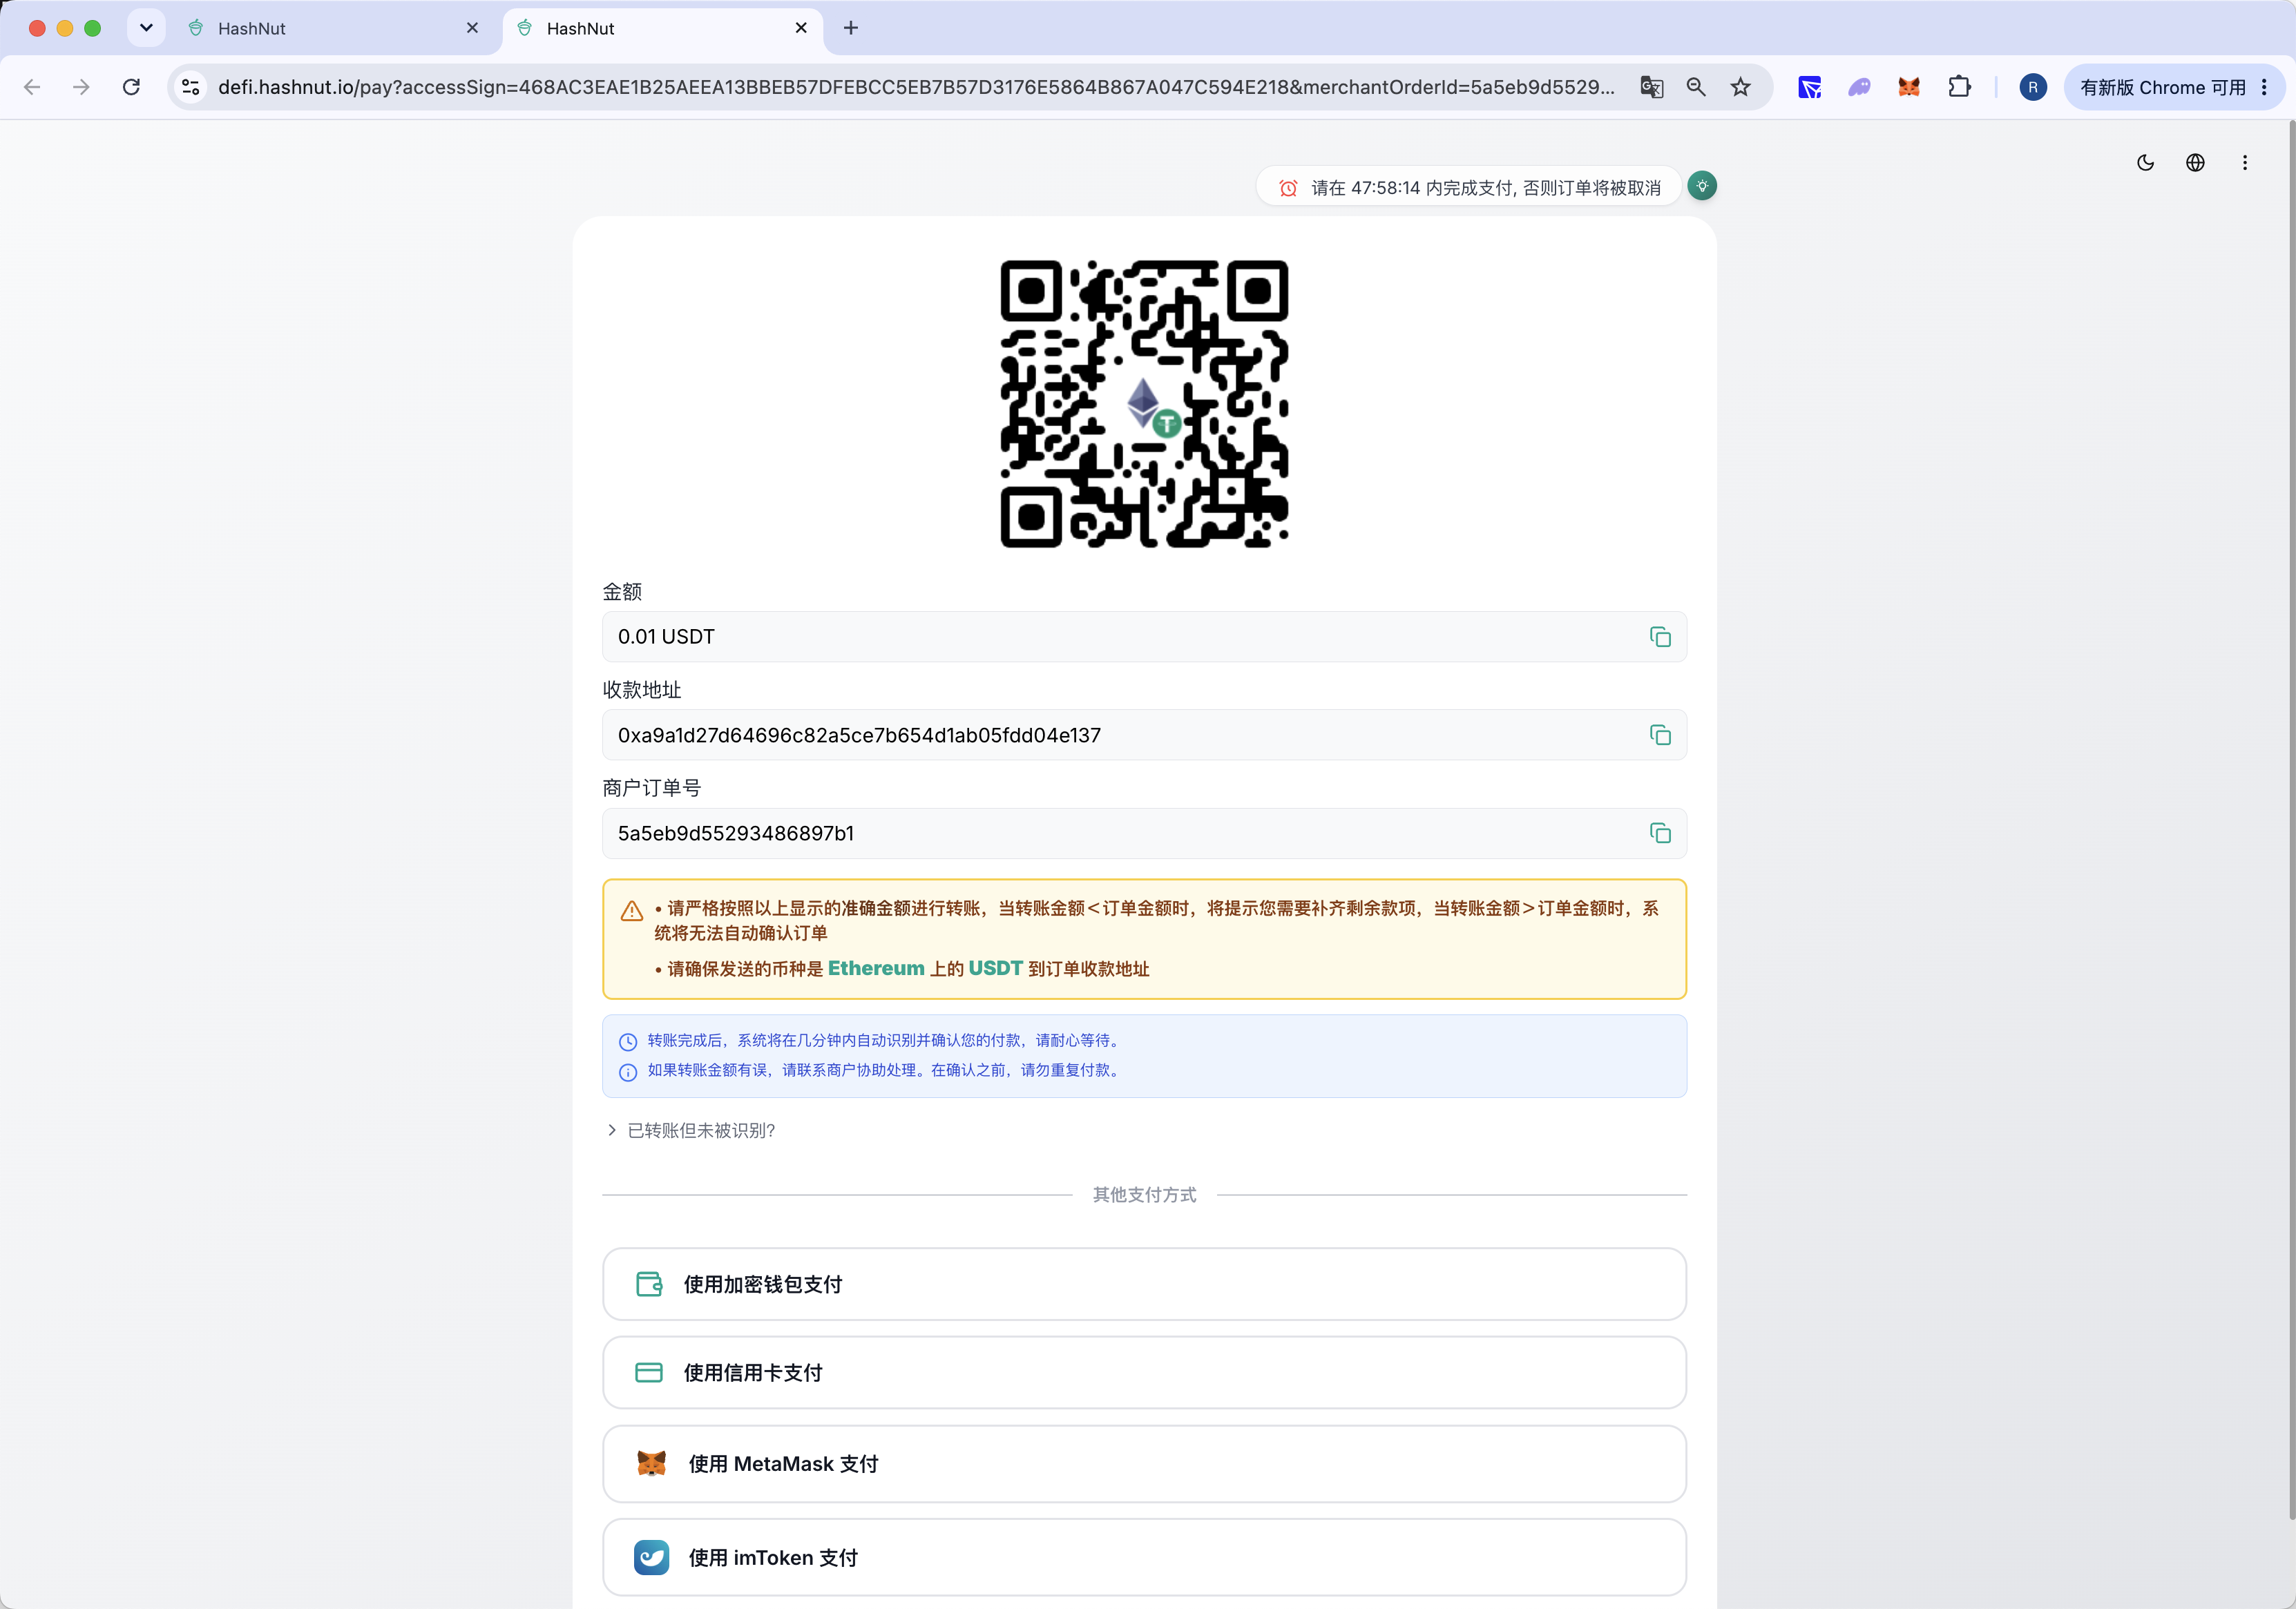
Task: Go back to previous page
Action: (x=32, y=87)
